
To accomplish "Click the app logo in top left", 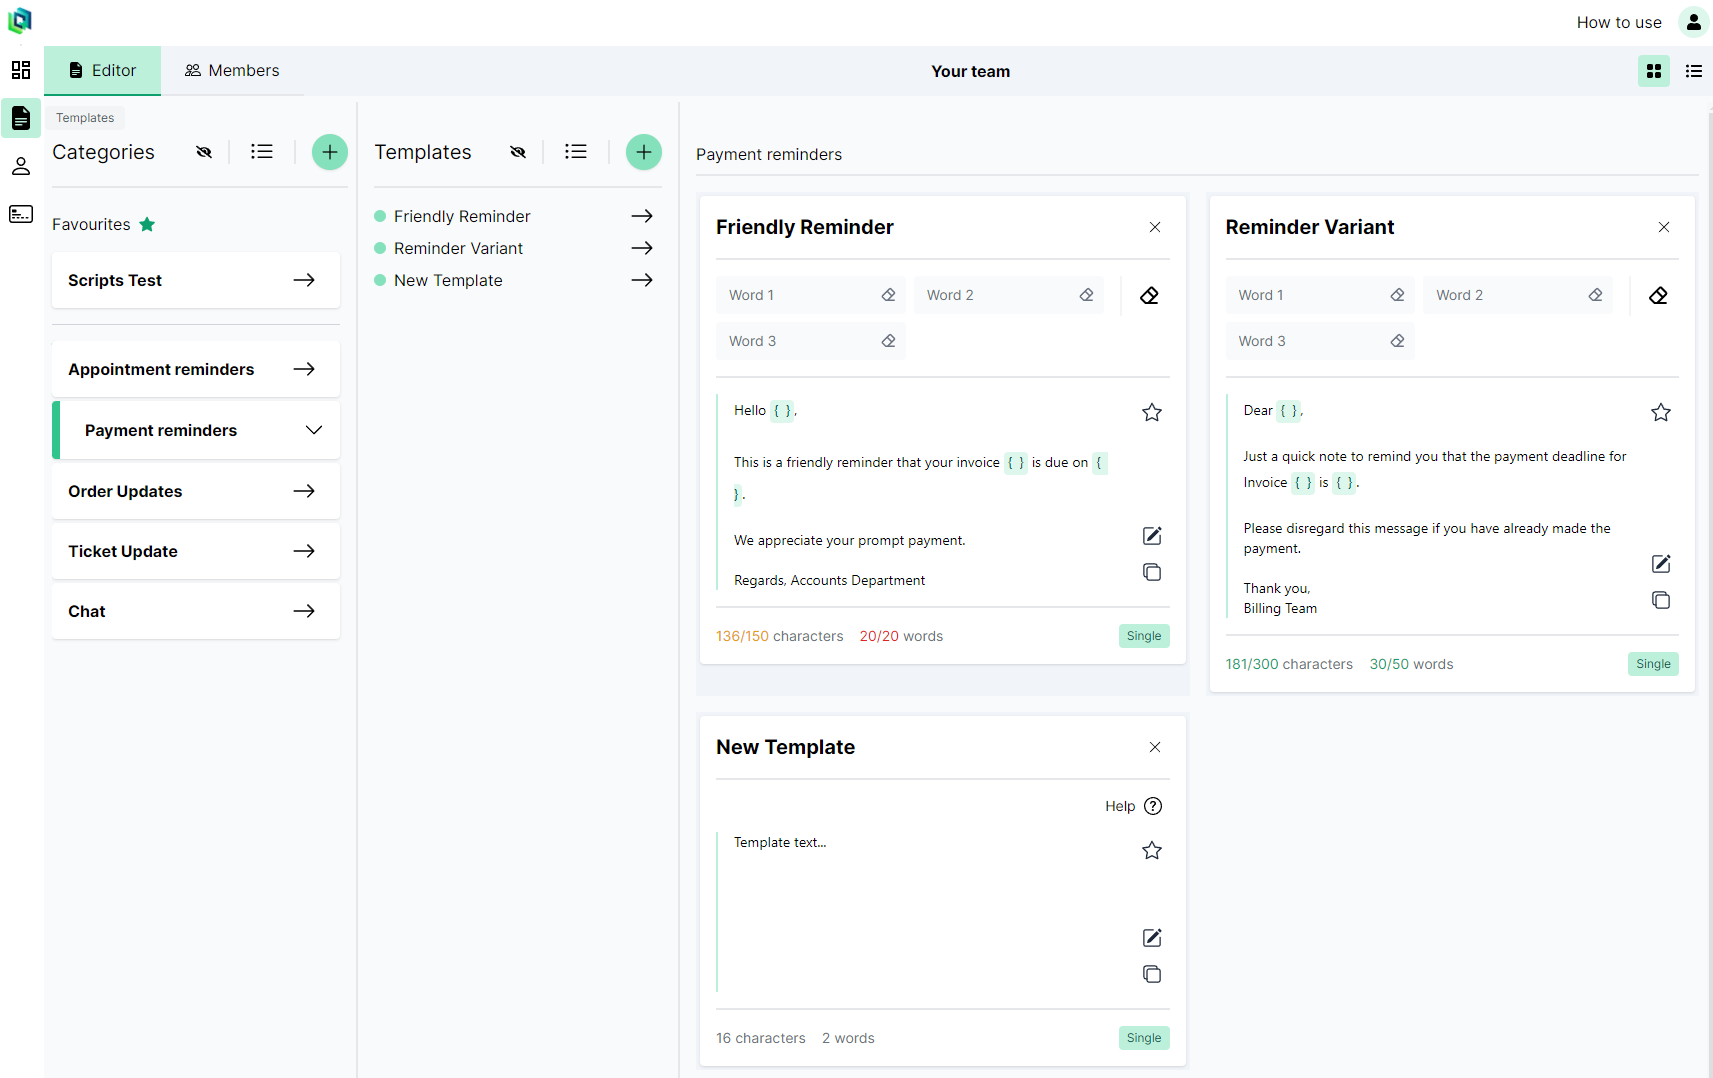I will [20, 20].
